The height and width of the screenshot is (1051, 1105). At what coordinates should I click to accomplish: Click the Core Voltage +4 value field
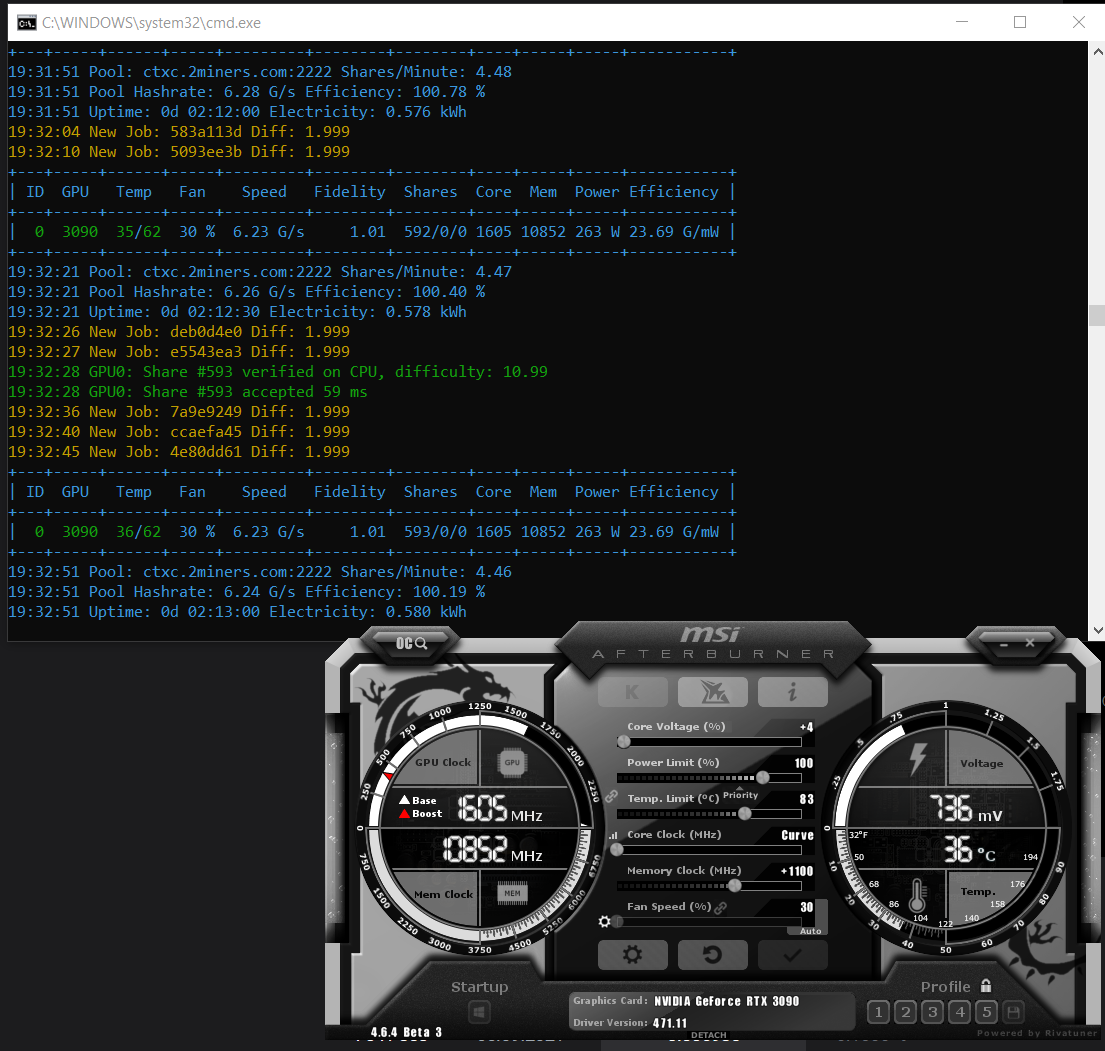click(805, 727)
